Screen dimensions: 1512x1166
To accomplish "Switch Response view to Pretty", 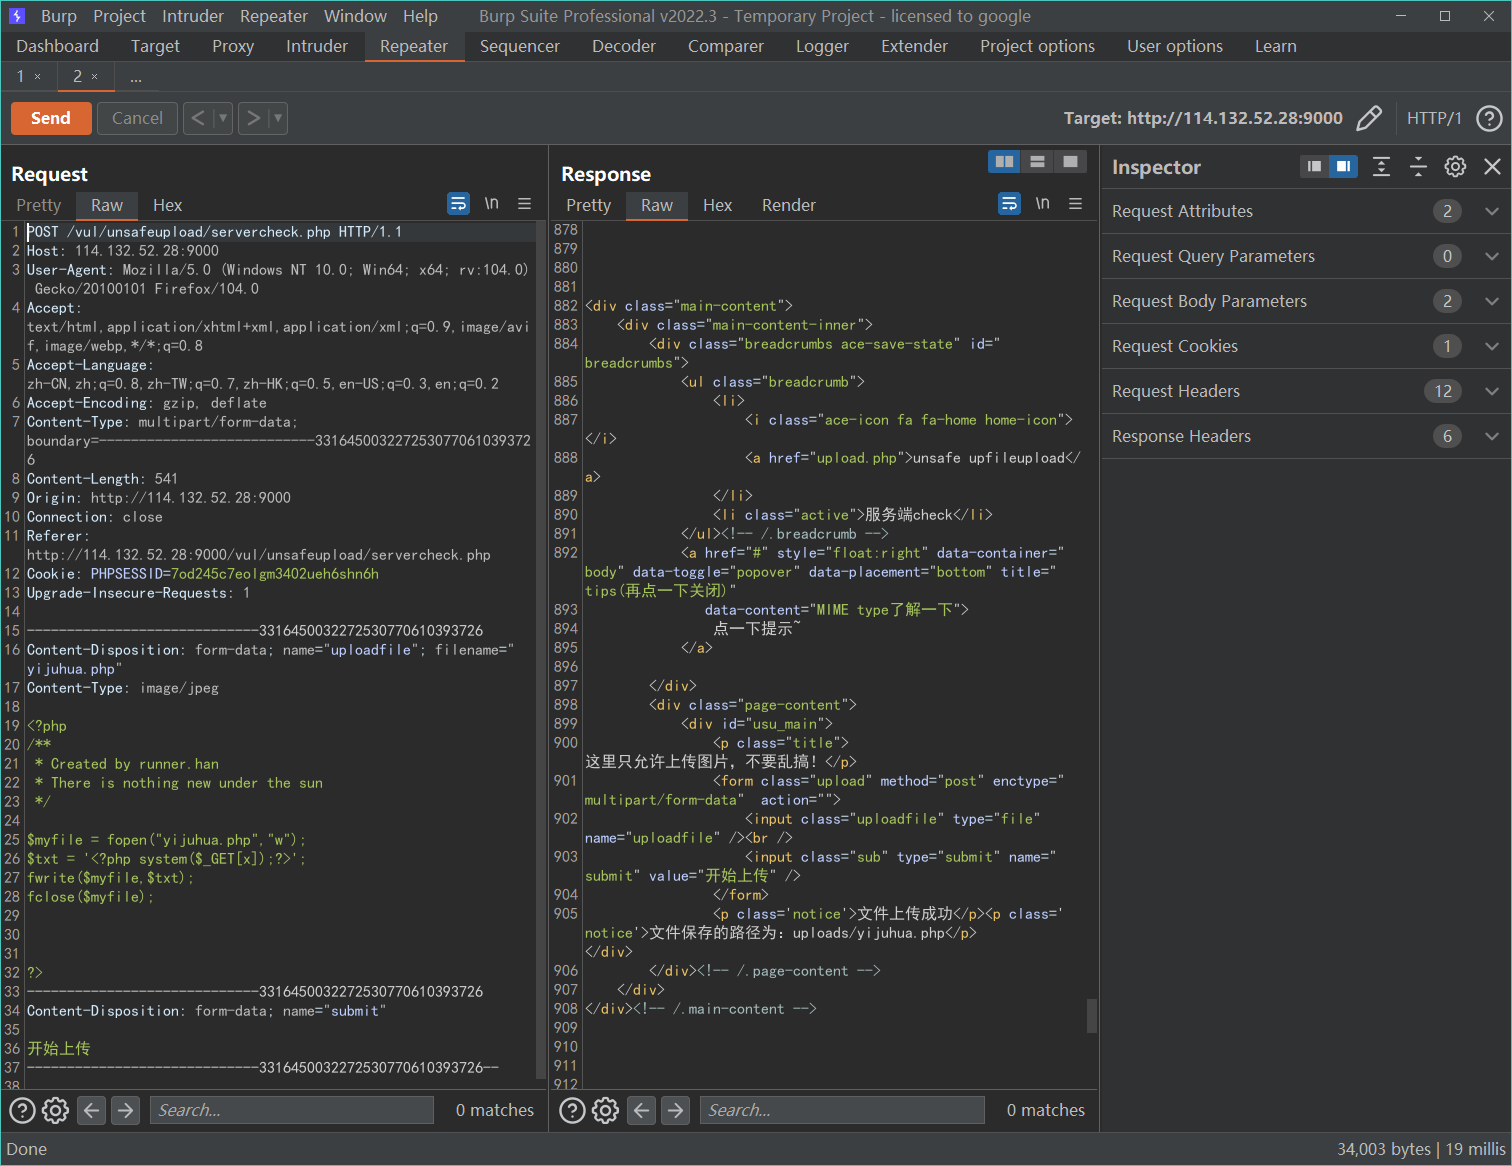I will 589,205.
